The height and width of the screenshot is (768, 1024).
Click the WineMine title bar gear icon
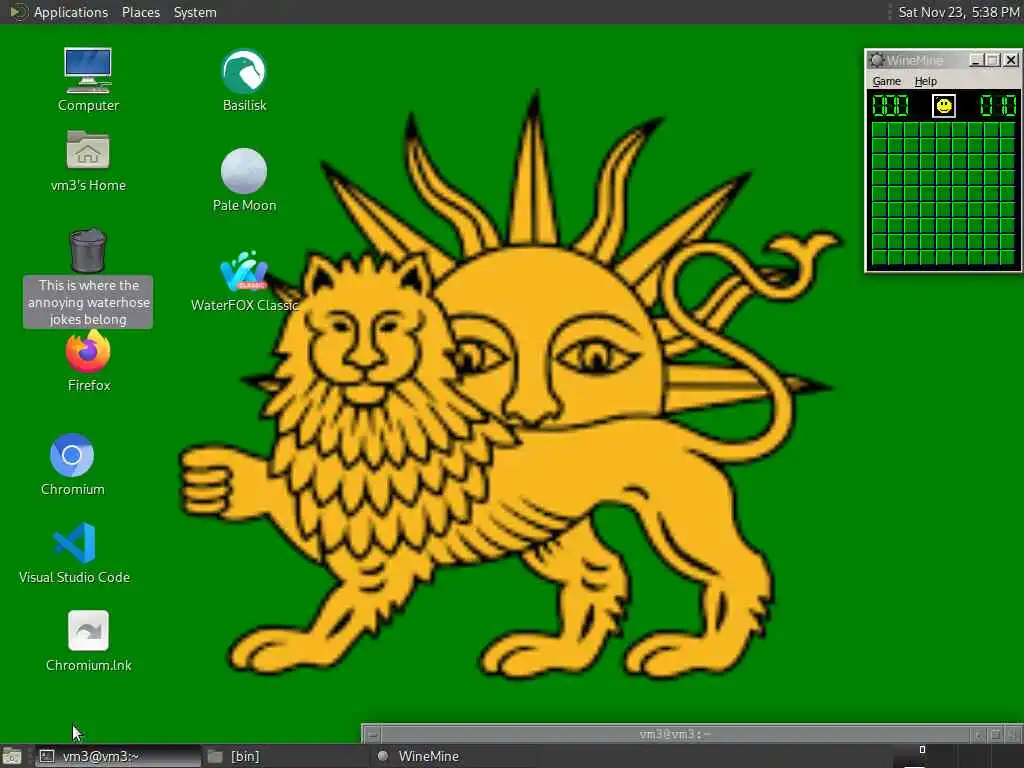point(877,60)
